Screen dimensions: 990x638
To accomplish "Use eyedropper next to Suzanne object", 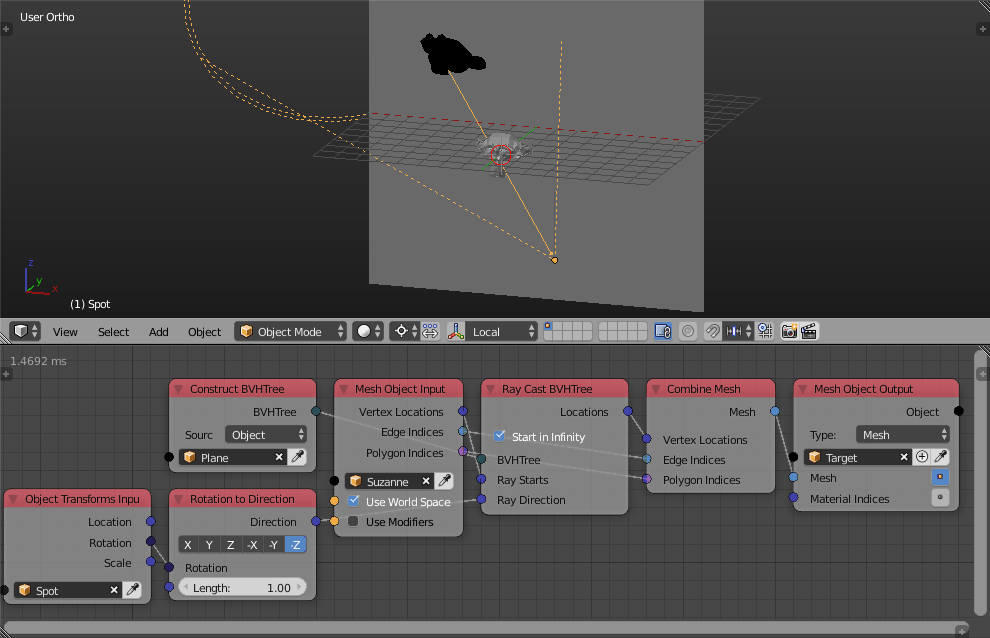I will coord(444,481).
